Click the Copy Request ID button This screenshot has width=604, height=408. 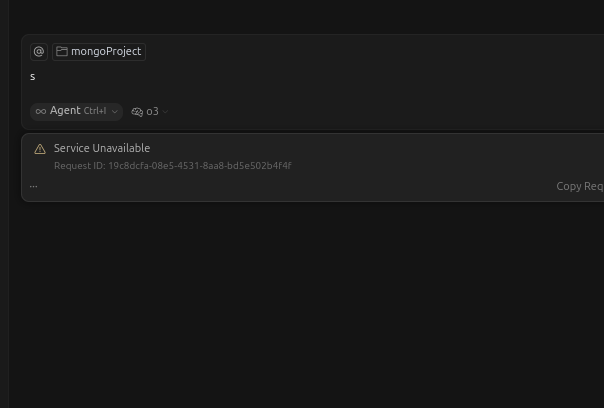tap(580, 186)
